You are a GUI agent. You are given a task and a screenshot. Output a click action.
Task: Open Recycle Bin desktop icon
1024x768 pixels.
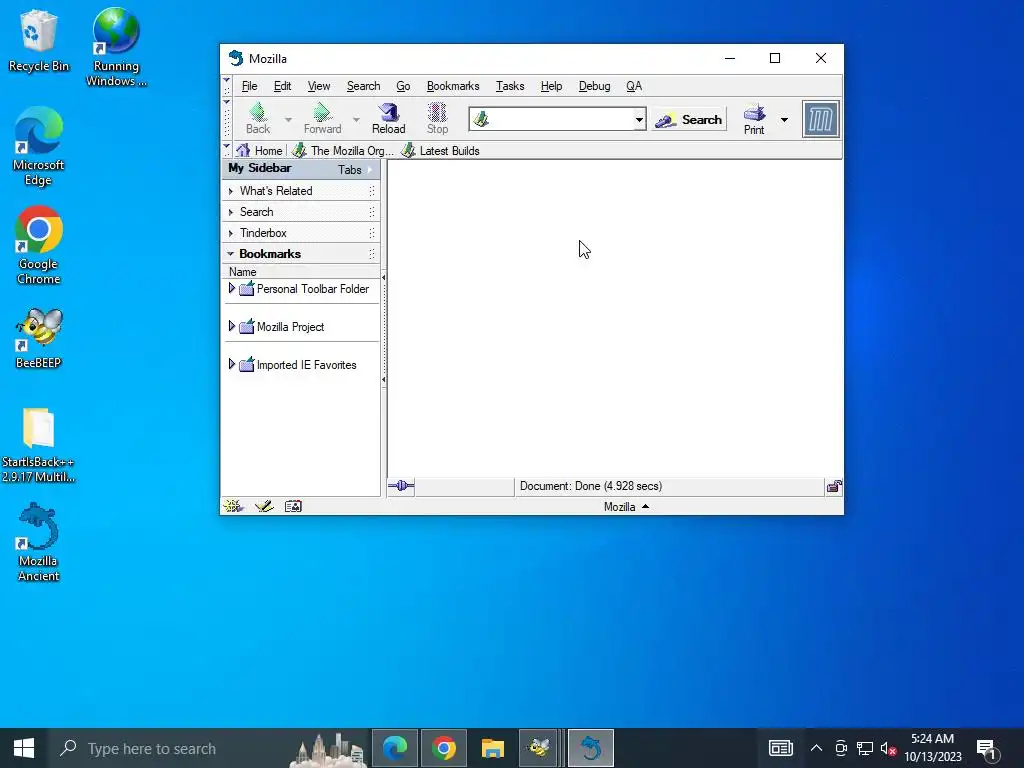tap(39, 40)
